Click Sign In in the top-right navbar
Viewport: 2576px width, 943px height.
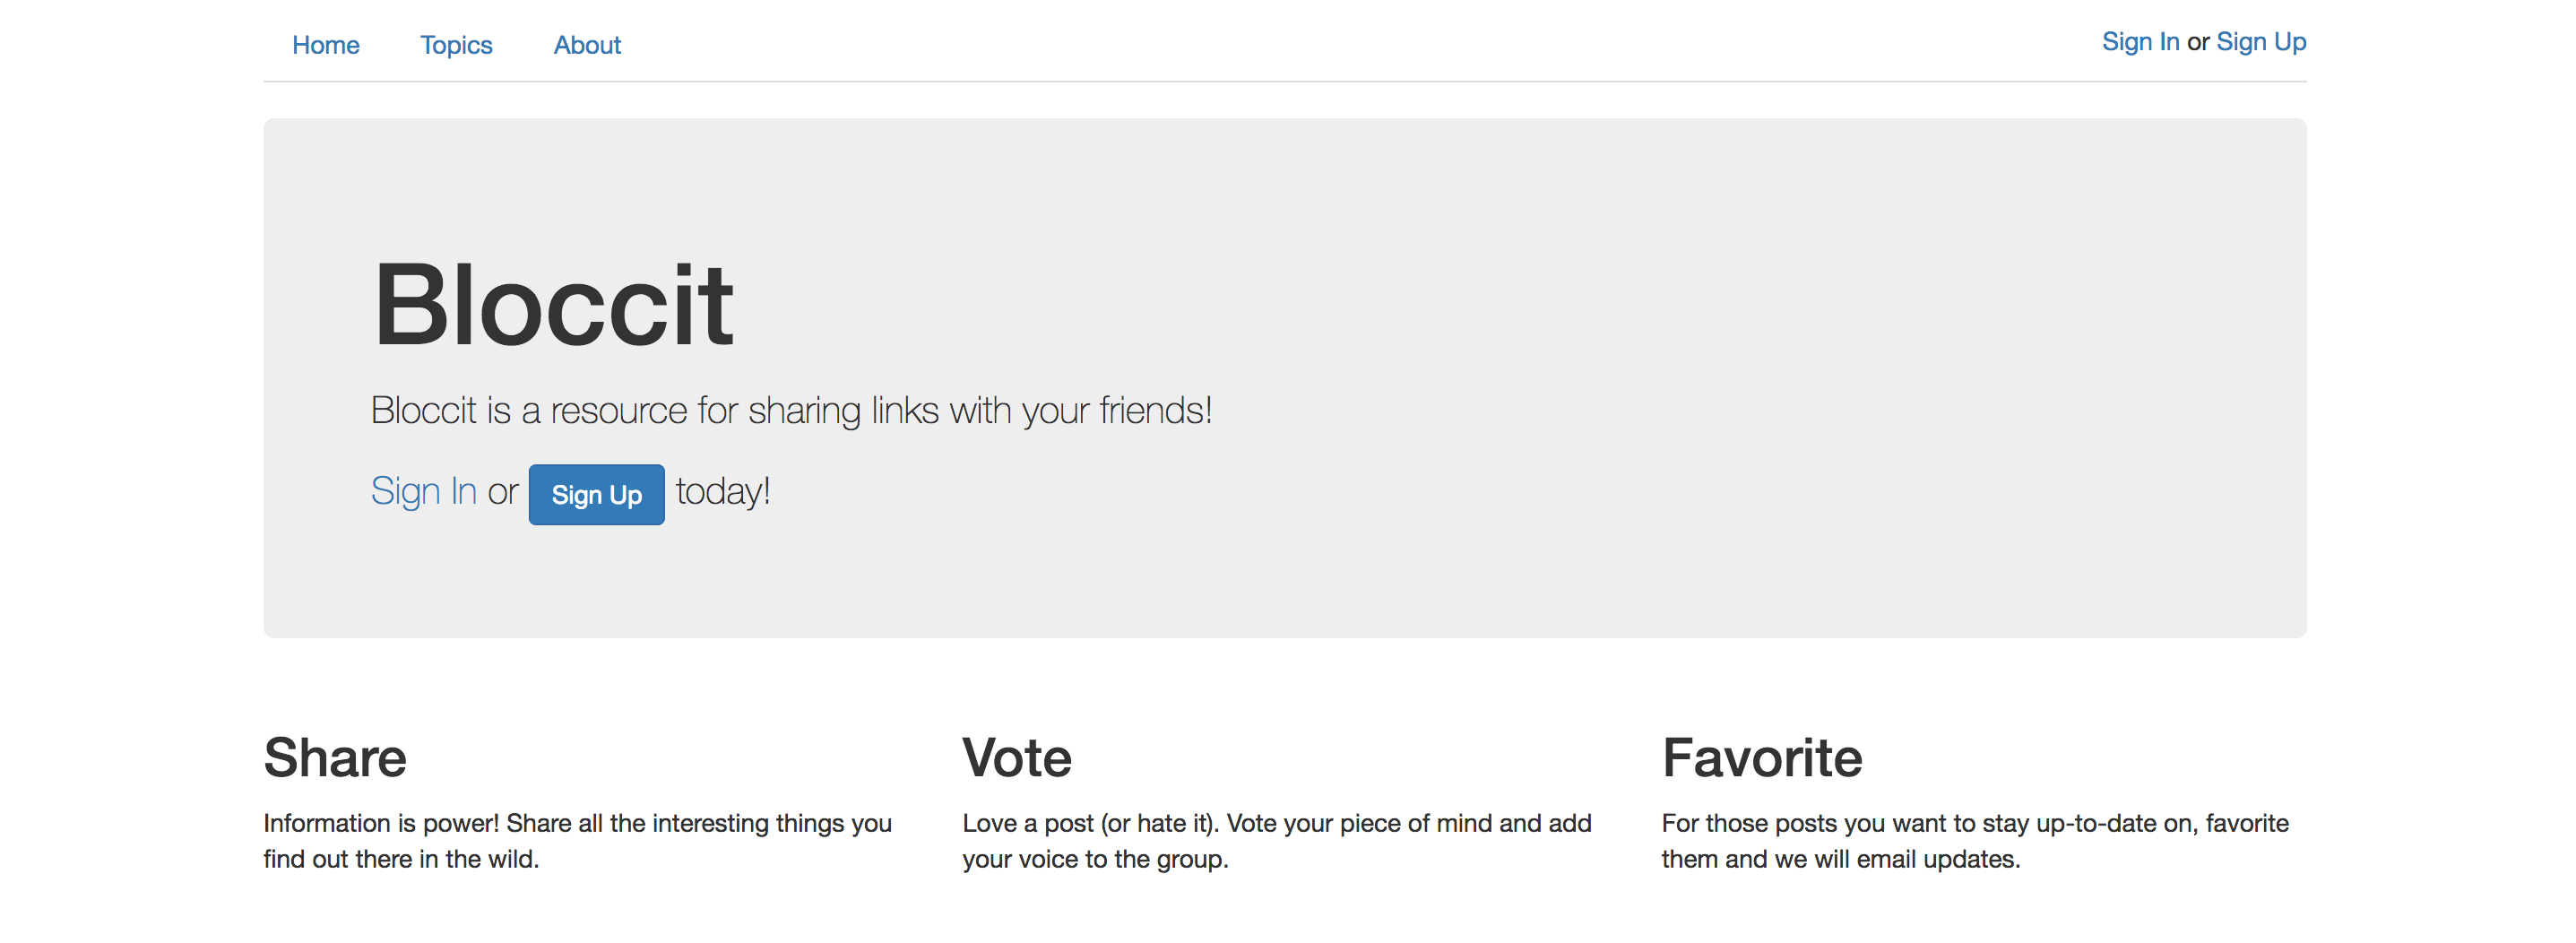pyautogui.click(x=2140, y=42)
